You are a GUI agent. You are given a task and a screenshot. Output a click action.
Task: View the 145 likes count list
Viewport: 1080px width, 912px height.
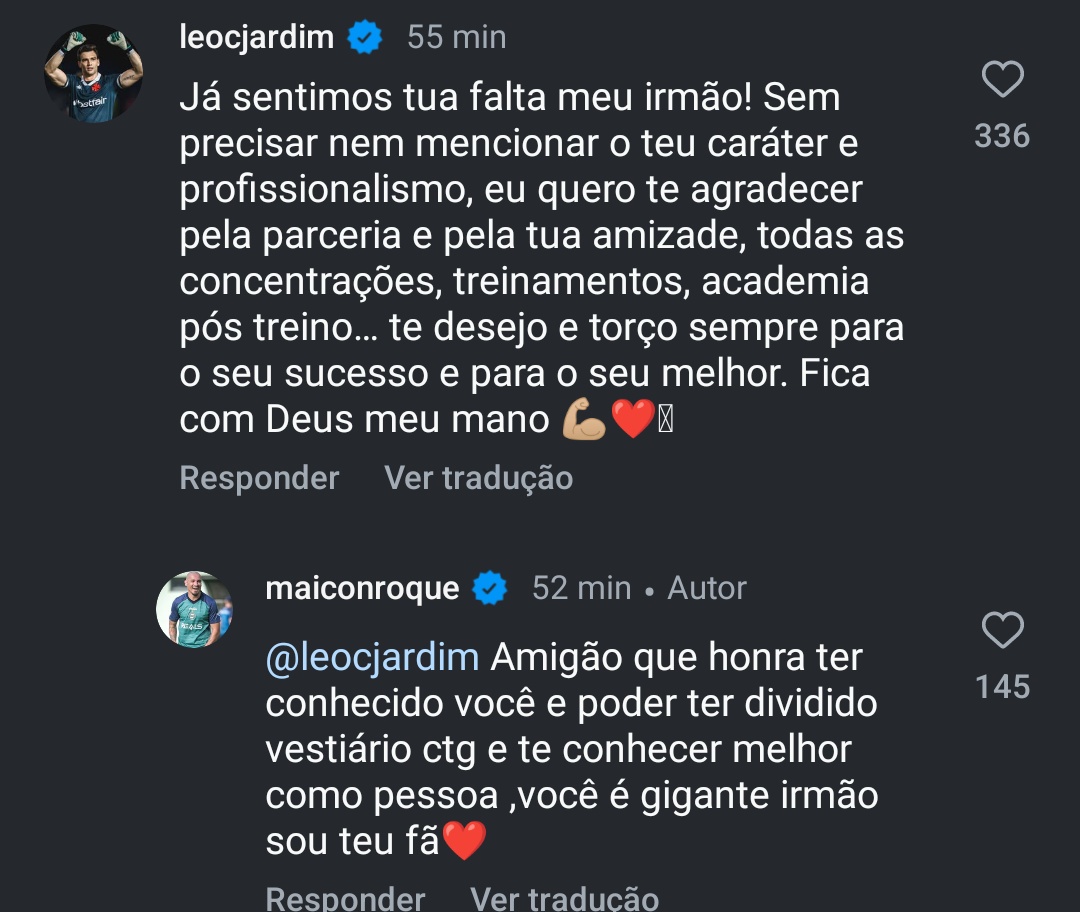pyautogui.click(x=1002, y=687)
